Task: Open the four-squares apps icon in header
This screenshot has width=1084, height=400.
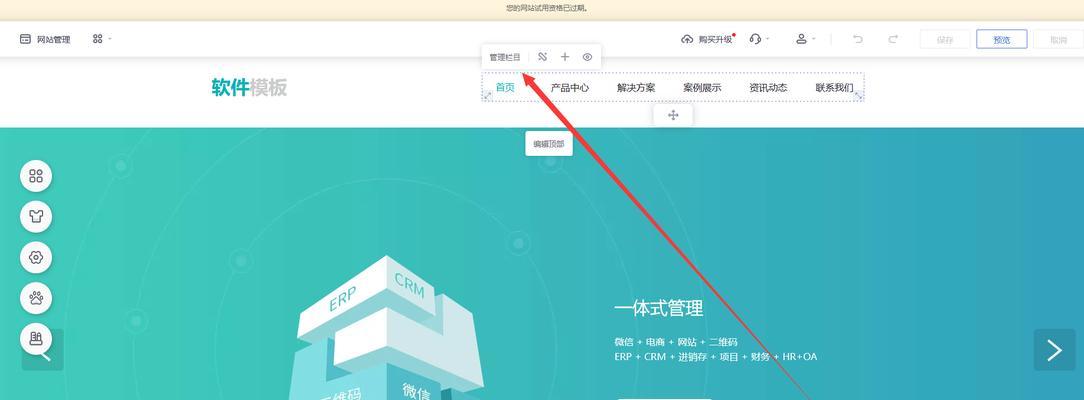Action: click(97, 39)
